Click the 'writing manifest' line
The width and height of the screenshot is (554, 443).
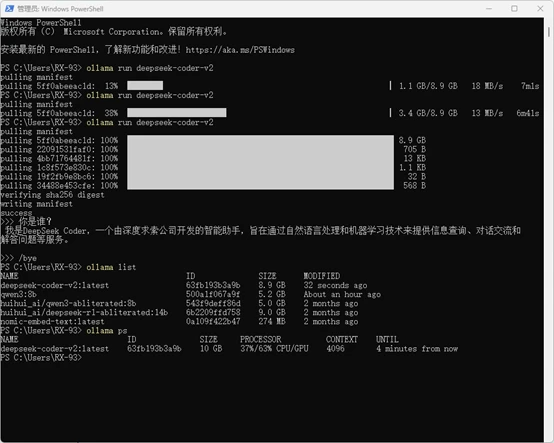tap(36, 204)
